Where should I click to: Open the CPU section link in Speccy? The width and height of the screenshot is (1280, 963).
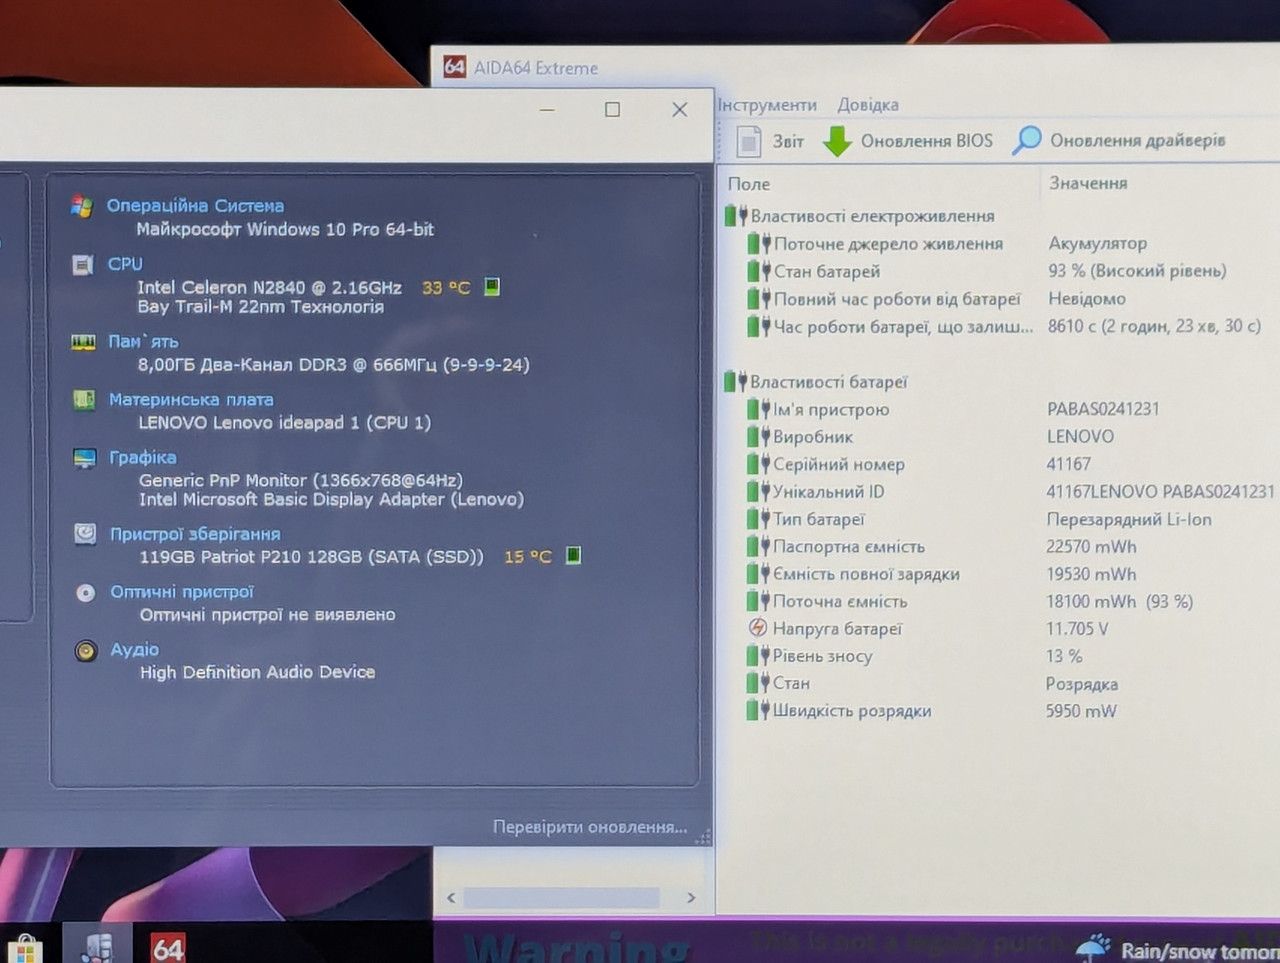point(125,264)
